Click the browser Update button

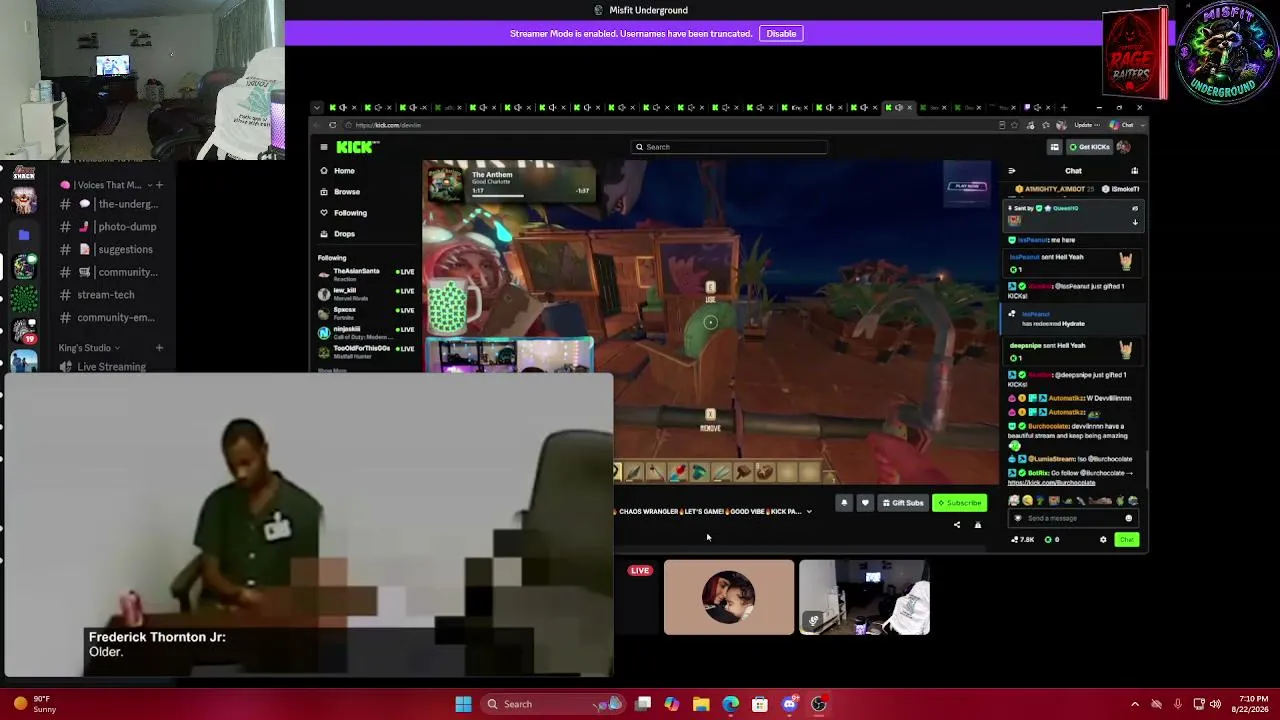tap(1085, 125)
